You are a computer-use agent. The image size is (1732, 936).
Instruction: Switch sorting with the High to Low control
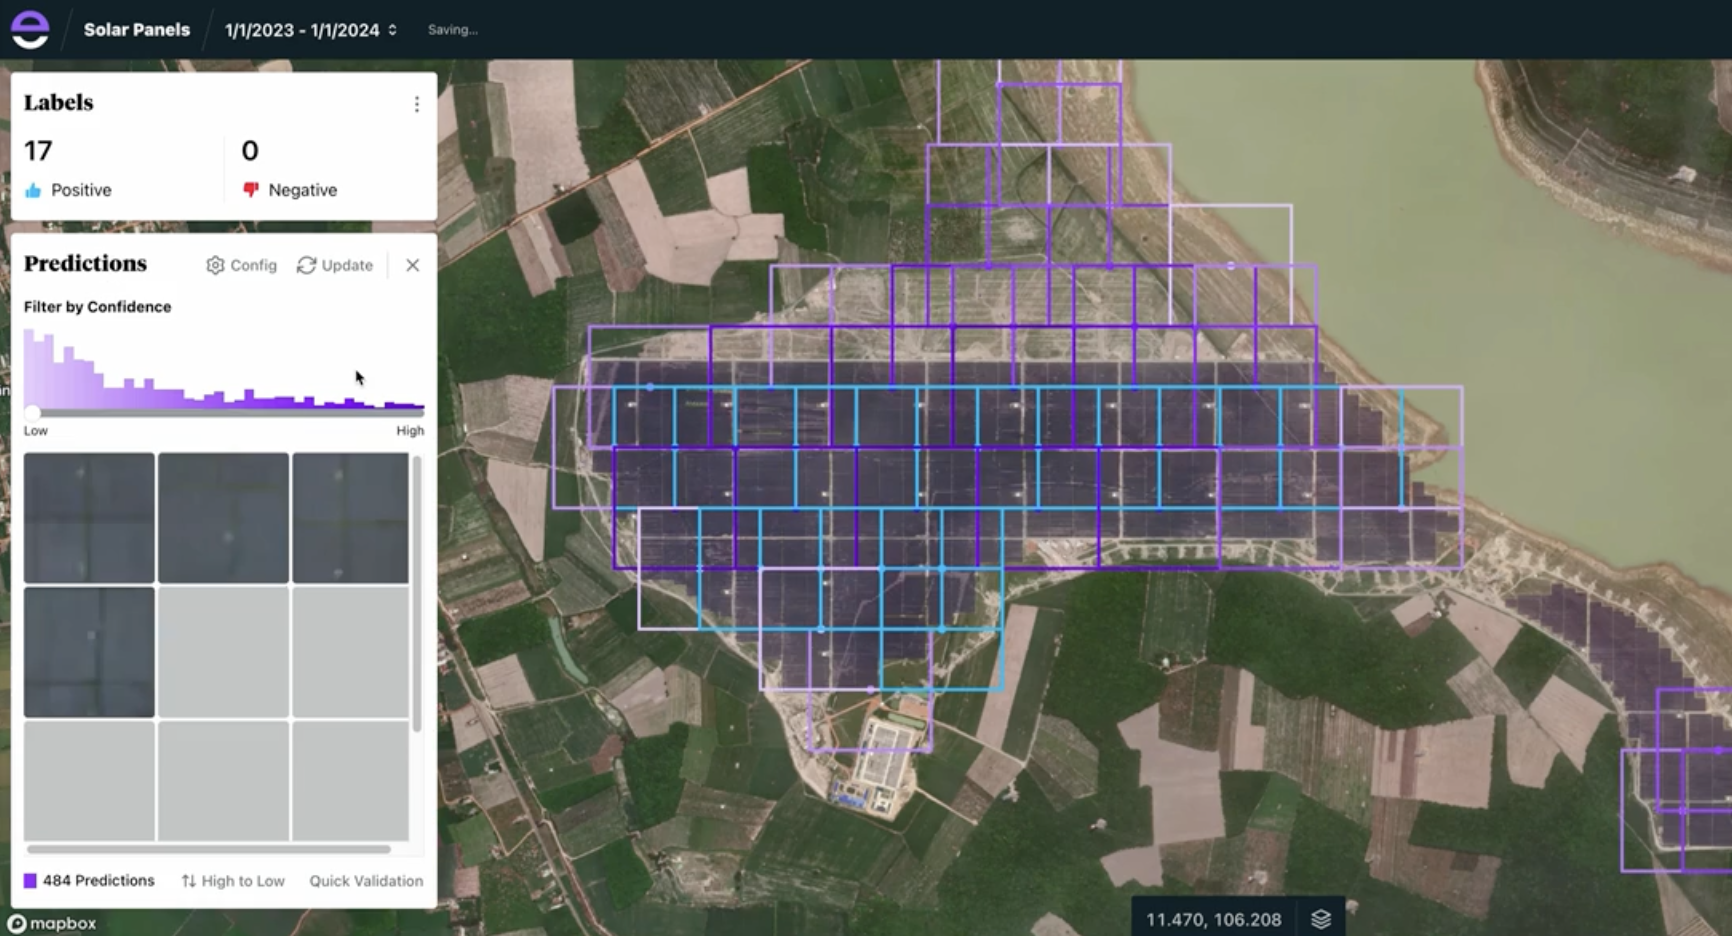[x=242, y=881]
